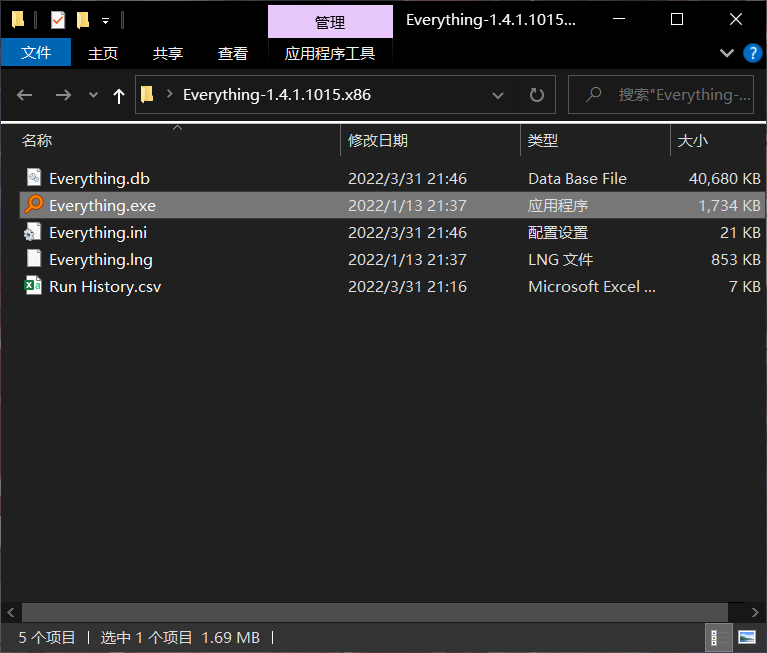Click the Data Base File type cell

coord(577,179)
